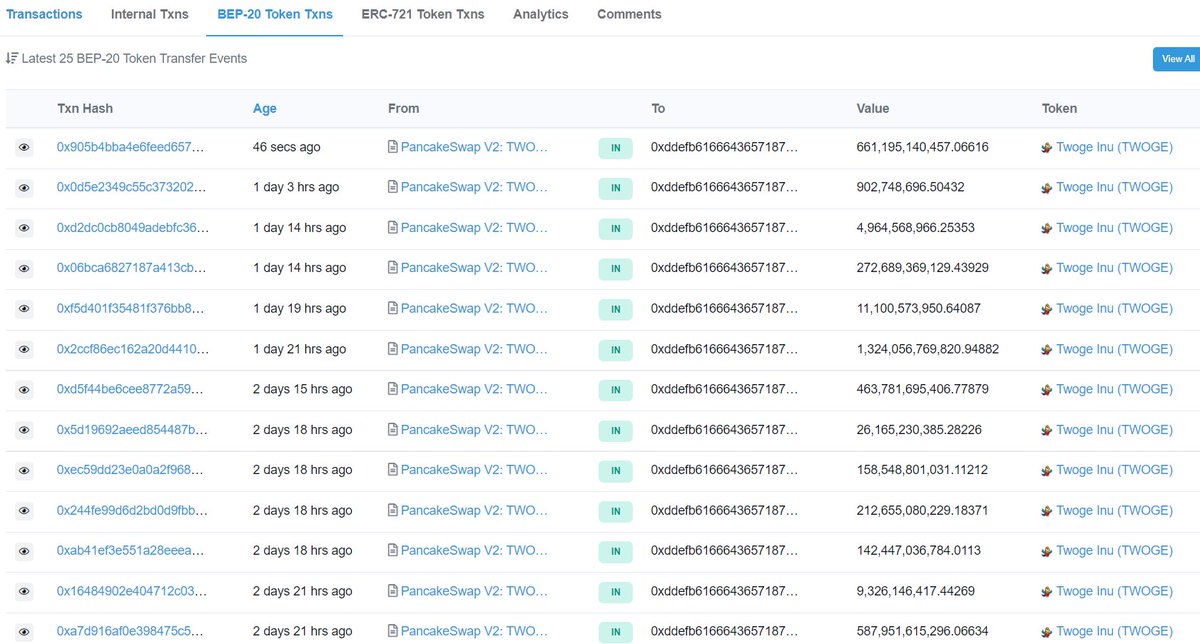Click Twoge token logo in 212,655,080,229.18371 row
The width and height of the screenshot is (1200, 644).
[x=1047, y=510]
